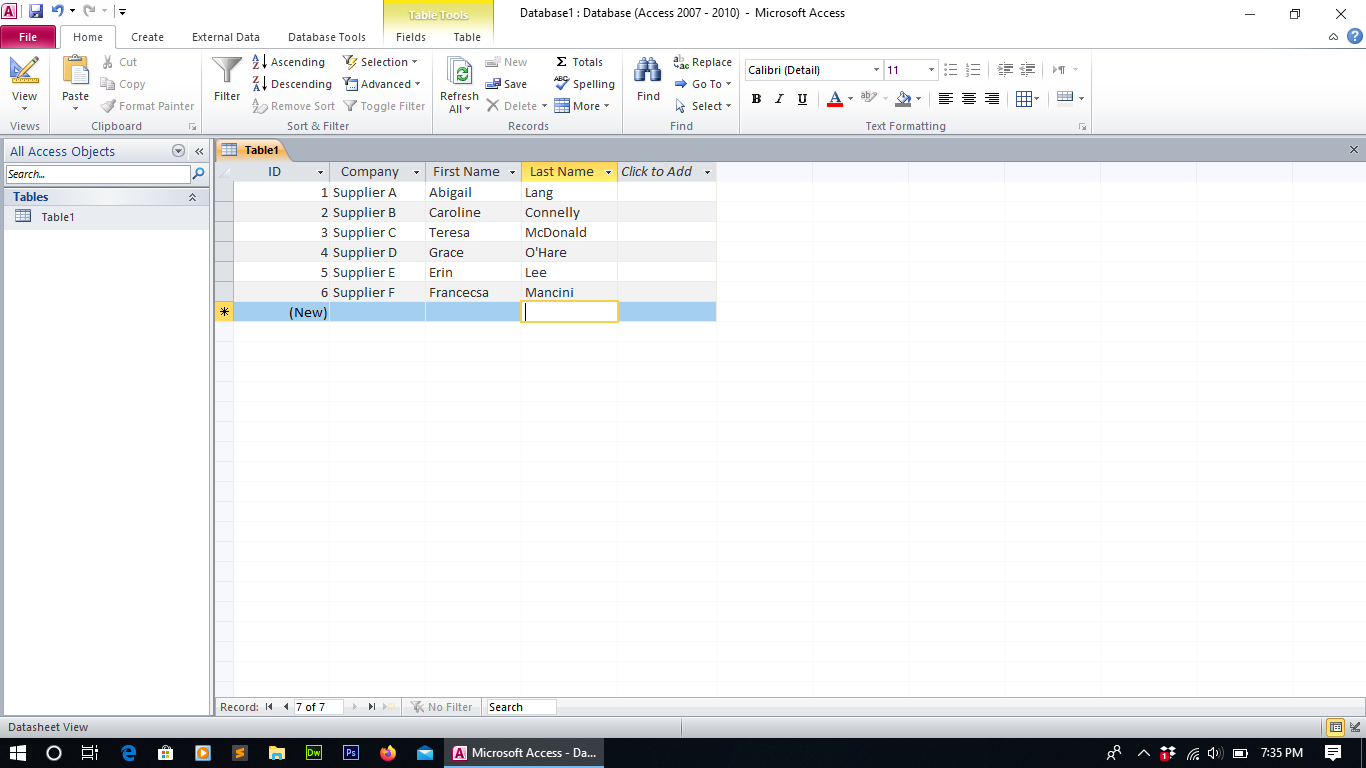
Task: Collapse the Tables group
Action: tap(192, 197)
